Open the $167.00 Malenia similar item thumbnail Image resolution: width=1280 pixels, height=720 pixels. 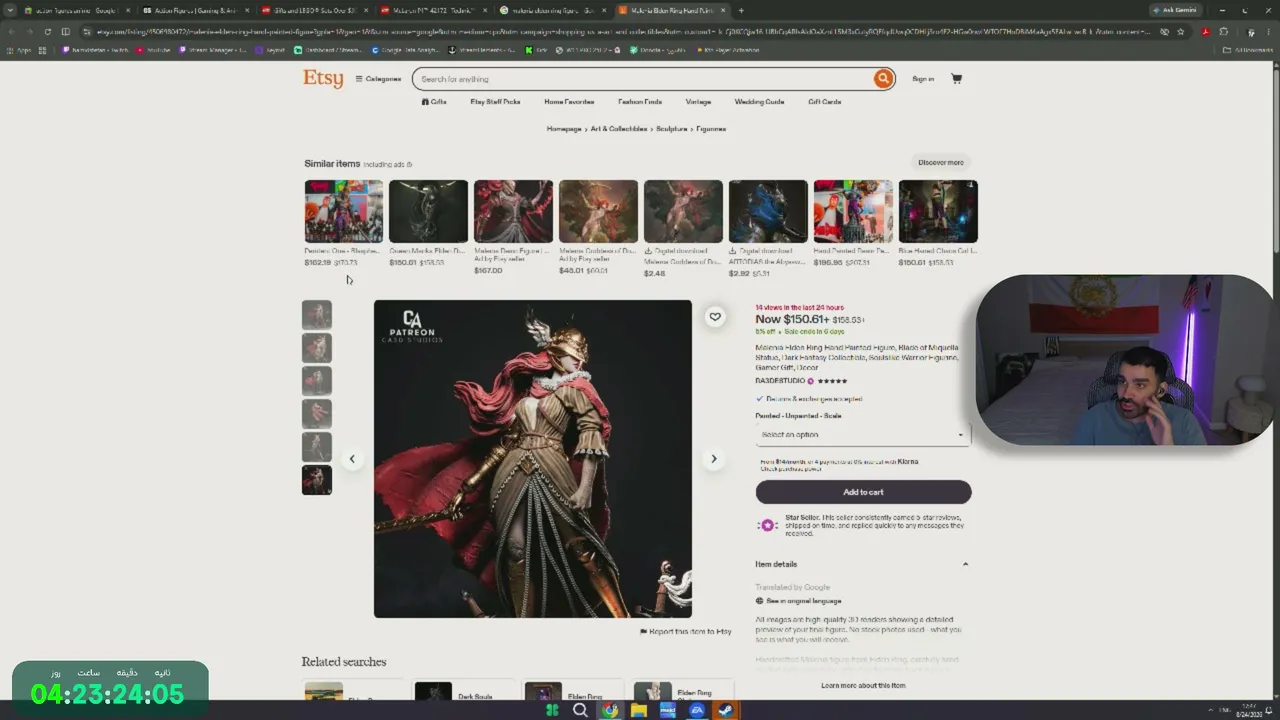(513, 211)
